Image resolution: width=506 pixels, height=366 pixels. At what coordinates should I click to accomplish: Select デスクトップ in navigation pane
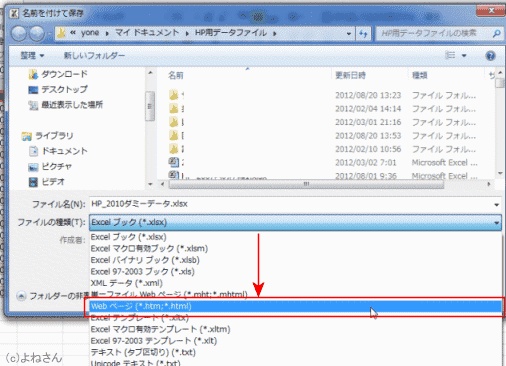tap(58, 89)
